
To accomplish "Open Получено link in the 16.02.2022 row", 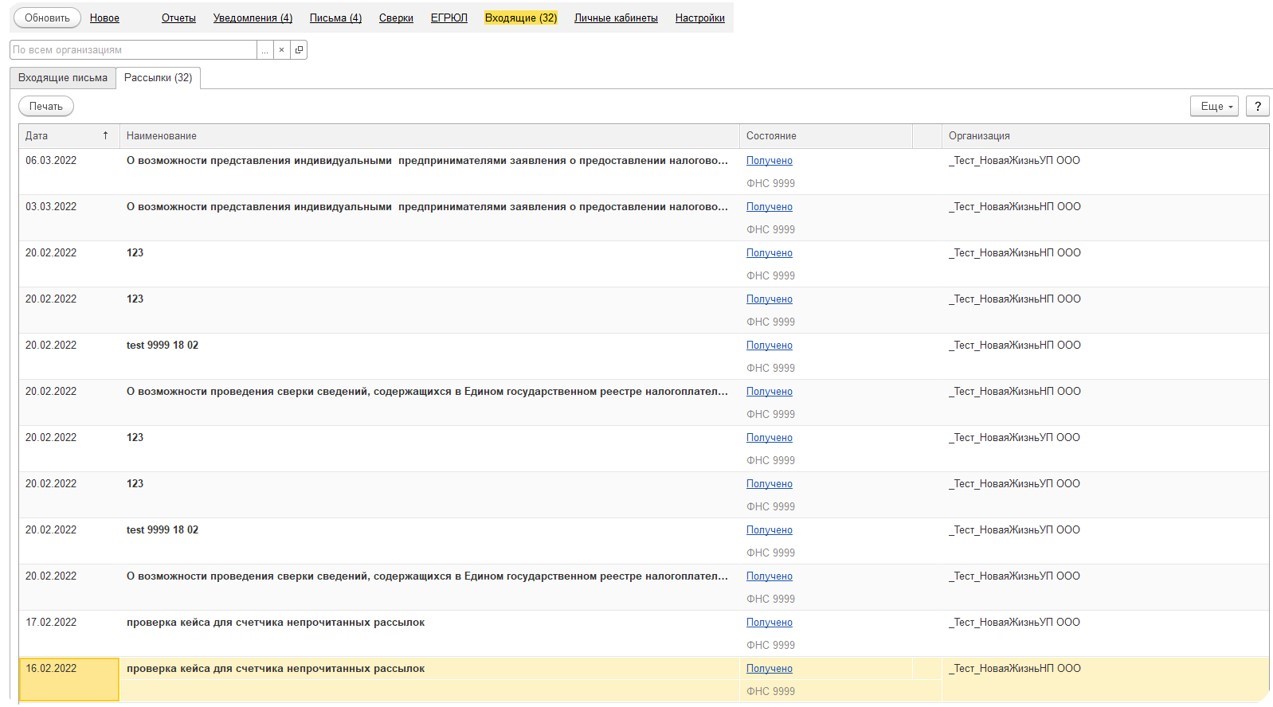I will click(769, 669).
